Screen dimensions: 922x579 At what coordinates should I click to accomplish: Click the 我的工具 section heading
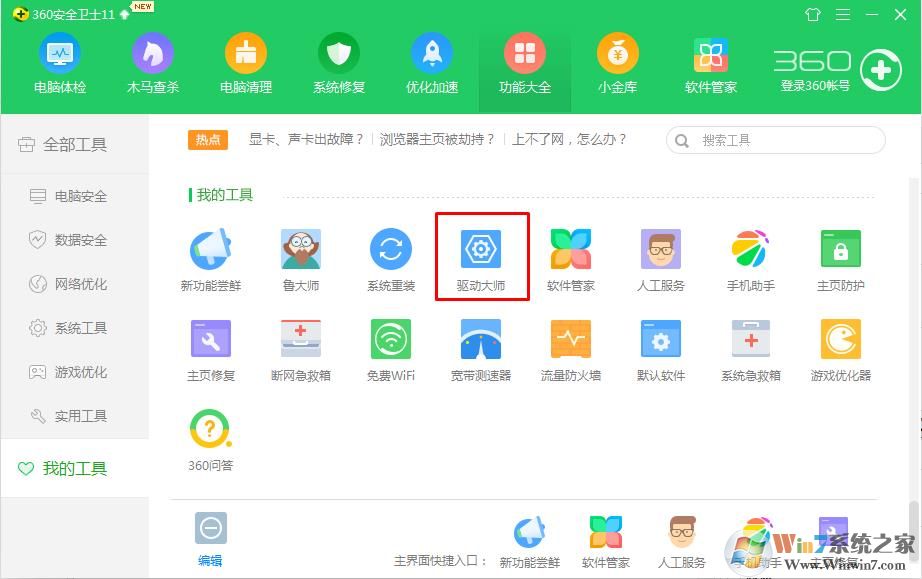pyautogui.click(x=224, y=195)
